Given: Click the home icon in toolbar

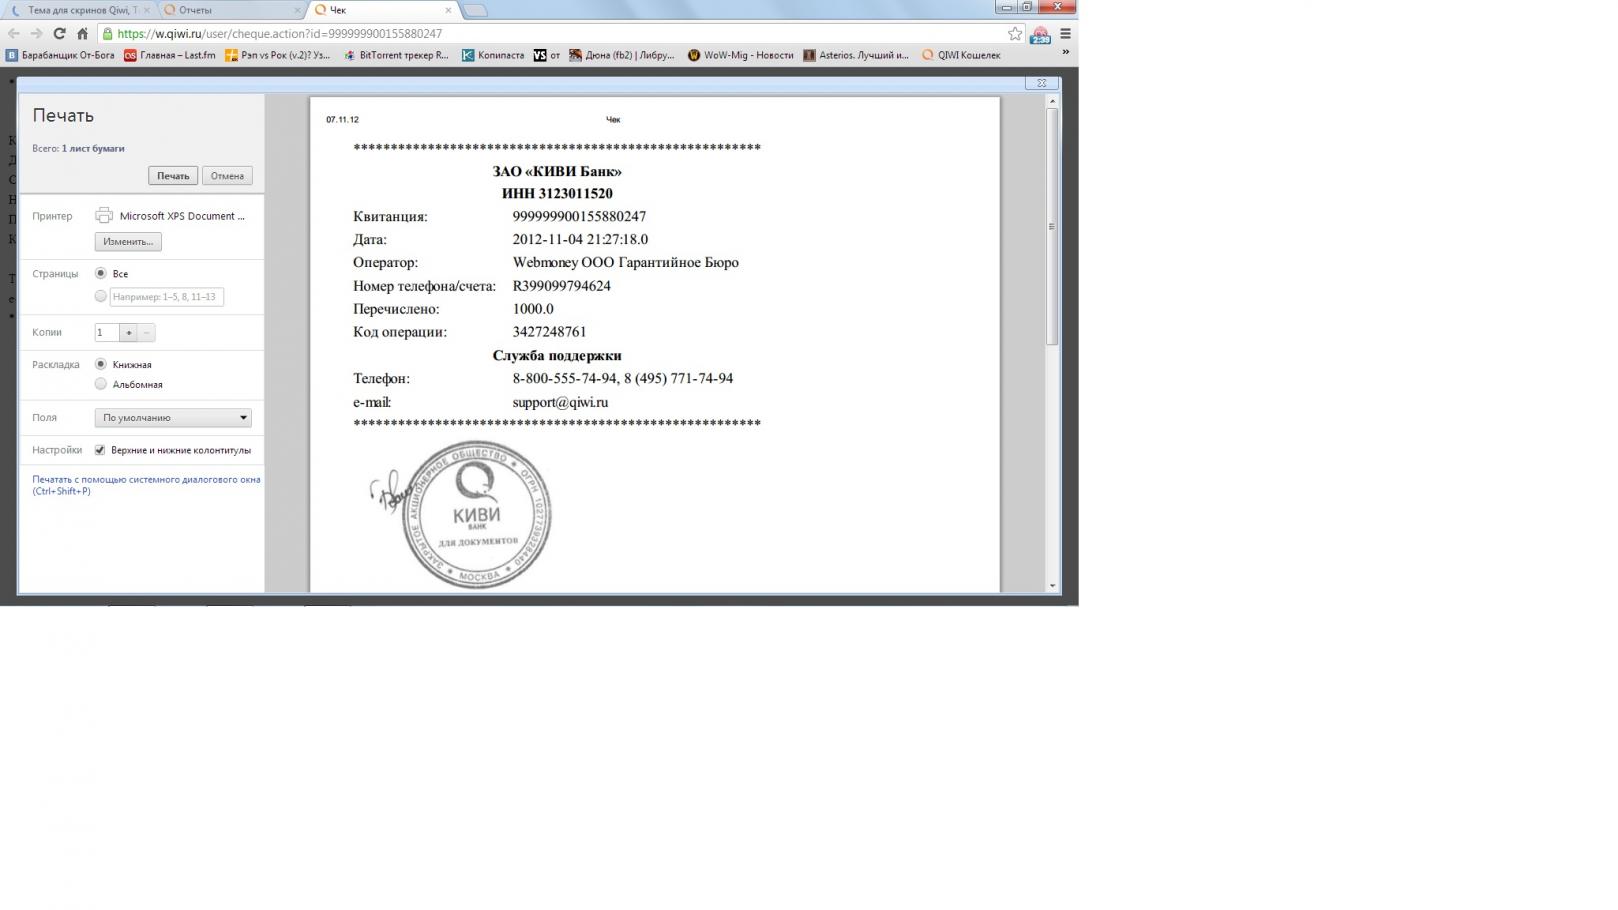Looking at the screenshot, I should (82, 33).
